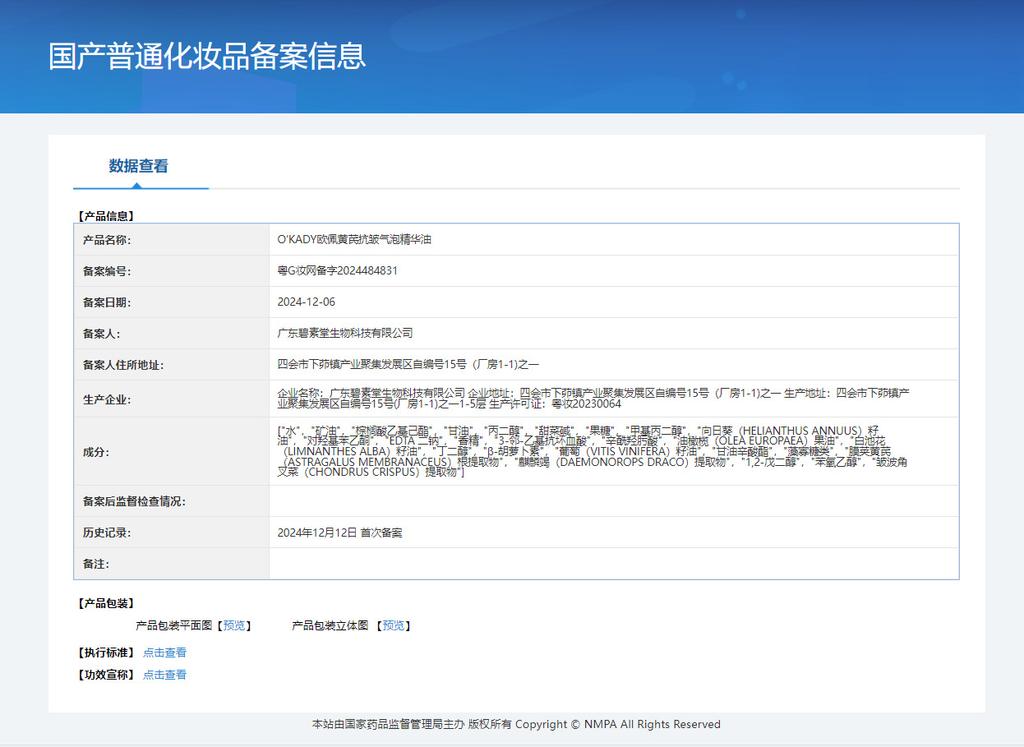The height and width of the screenshot is (747, 1024).
Task: Click the 【功效宣称】 label
Action: point(106,675)
